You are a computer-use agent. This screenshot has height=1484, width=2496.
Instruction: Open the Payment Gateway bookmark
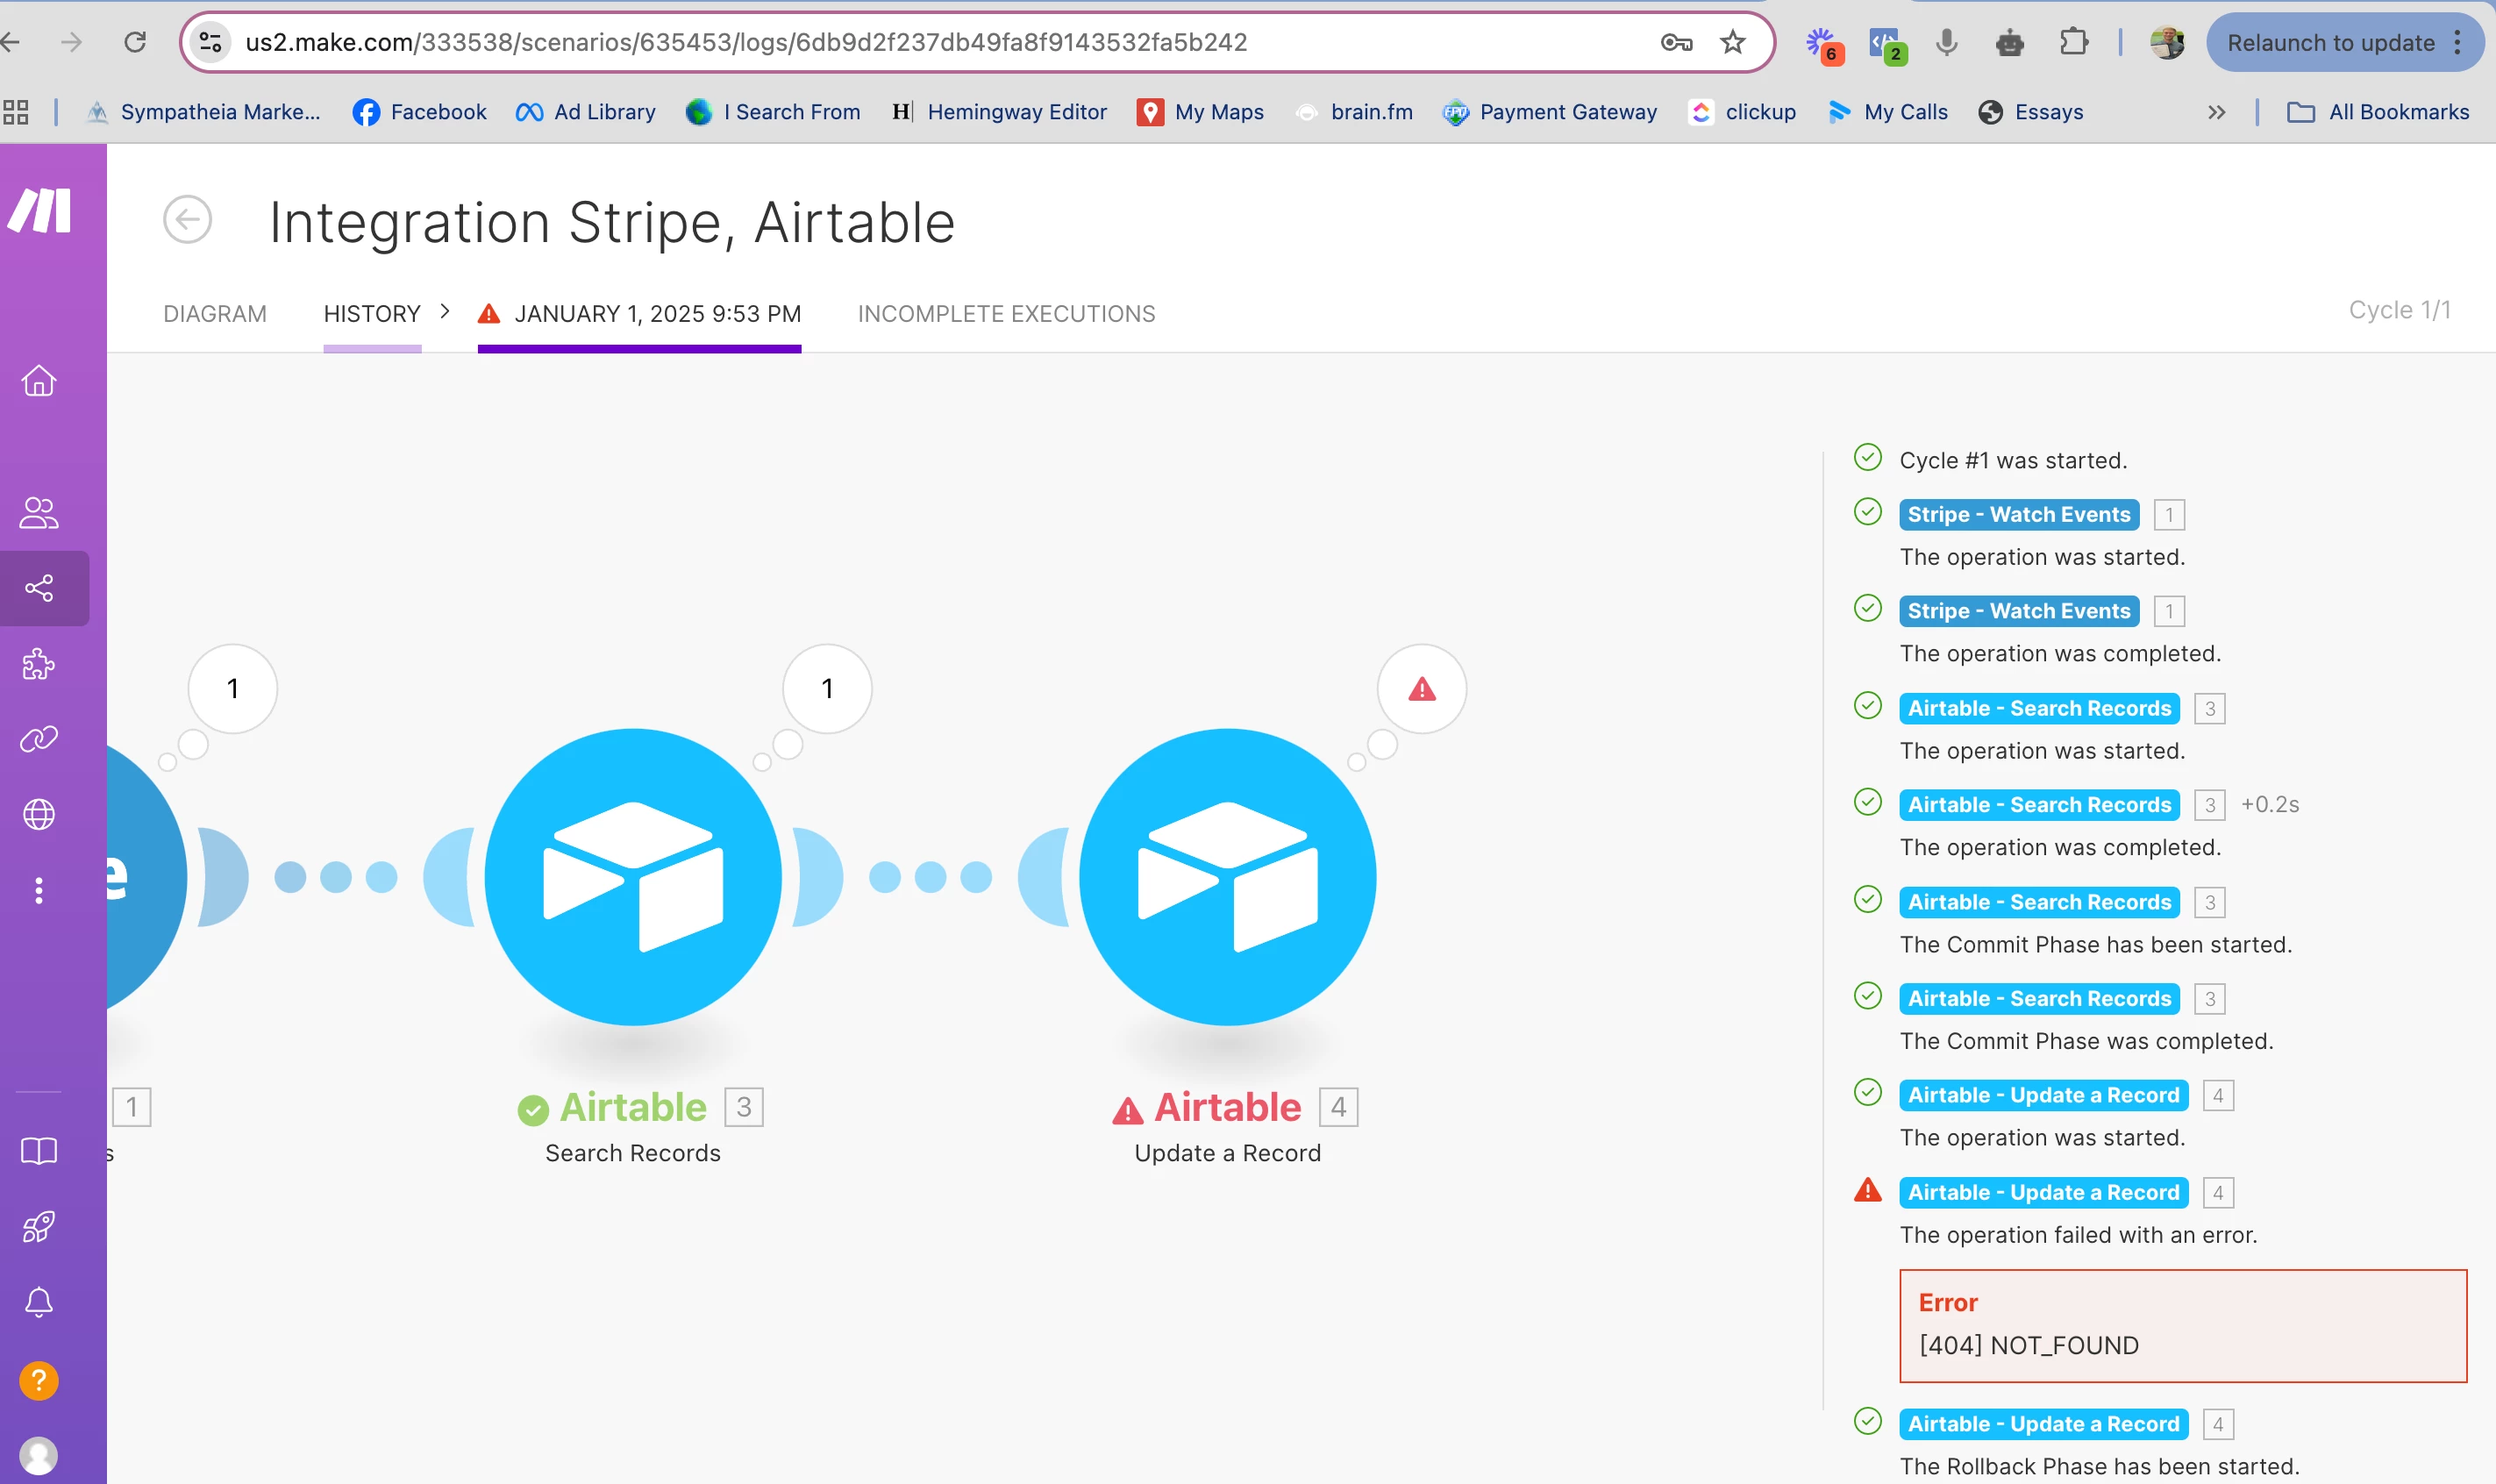[1549, 112]
